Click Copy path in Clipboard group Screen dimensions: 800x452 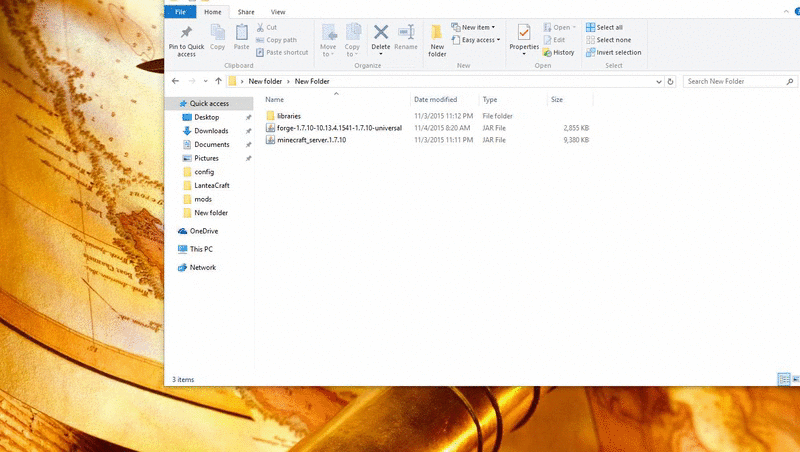[276, 40]
